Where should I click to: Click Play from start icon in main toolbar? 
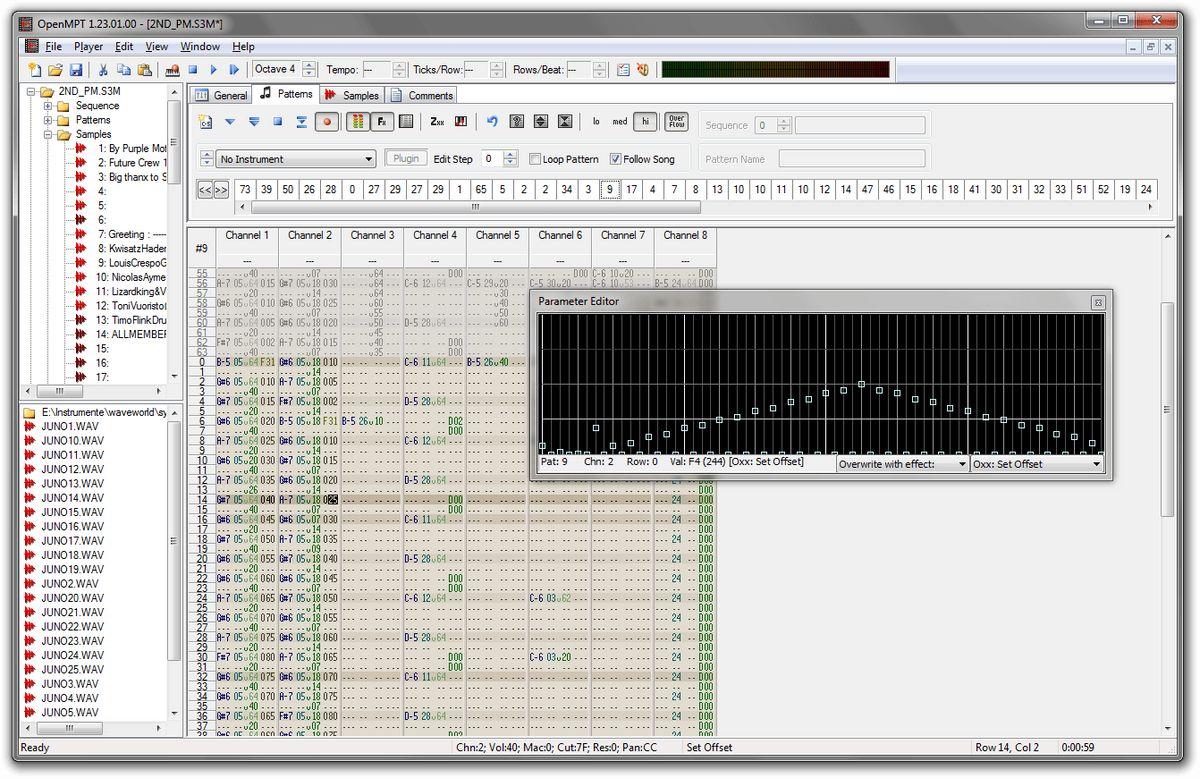pyautogui.click(x=234, y=70)
